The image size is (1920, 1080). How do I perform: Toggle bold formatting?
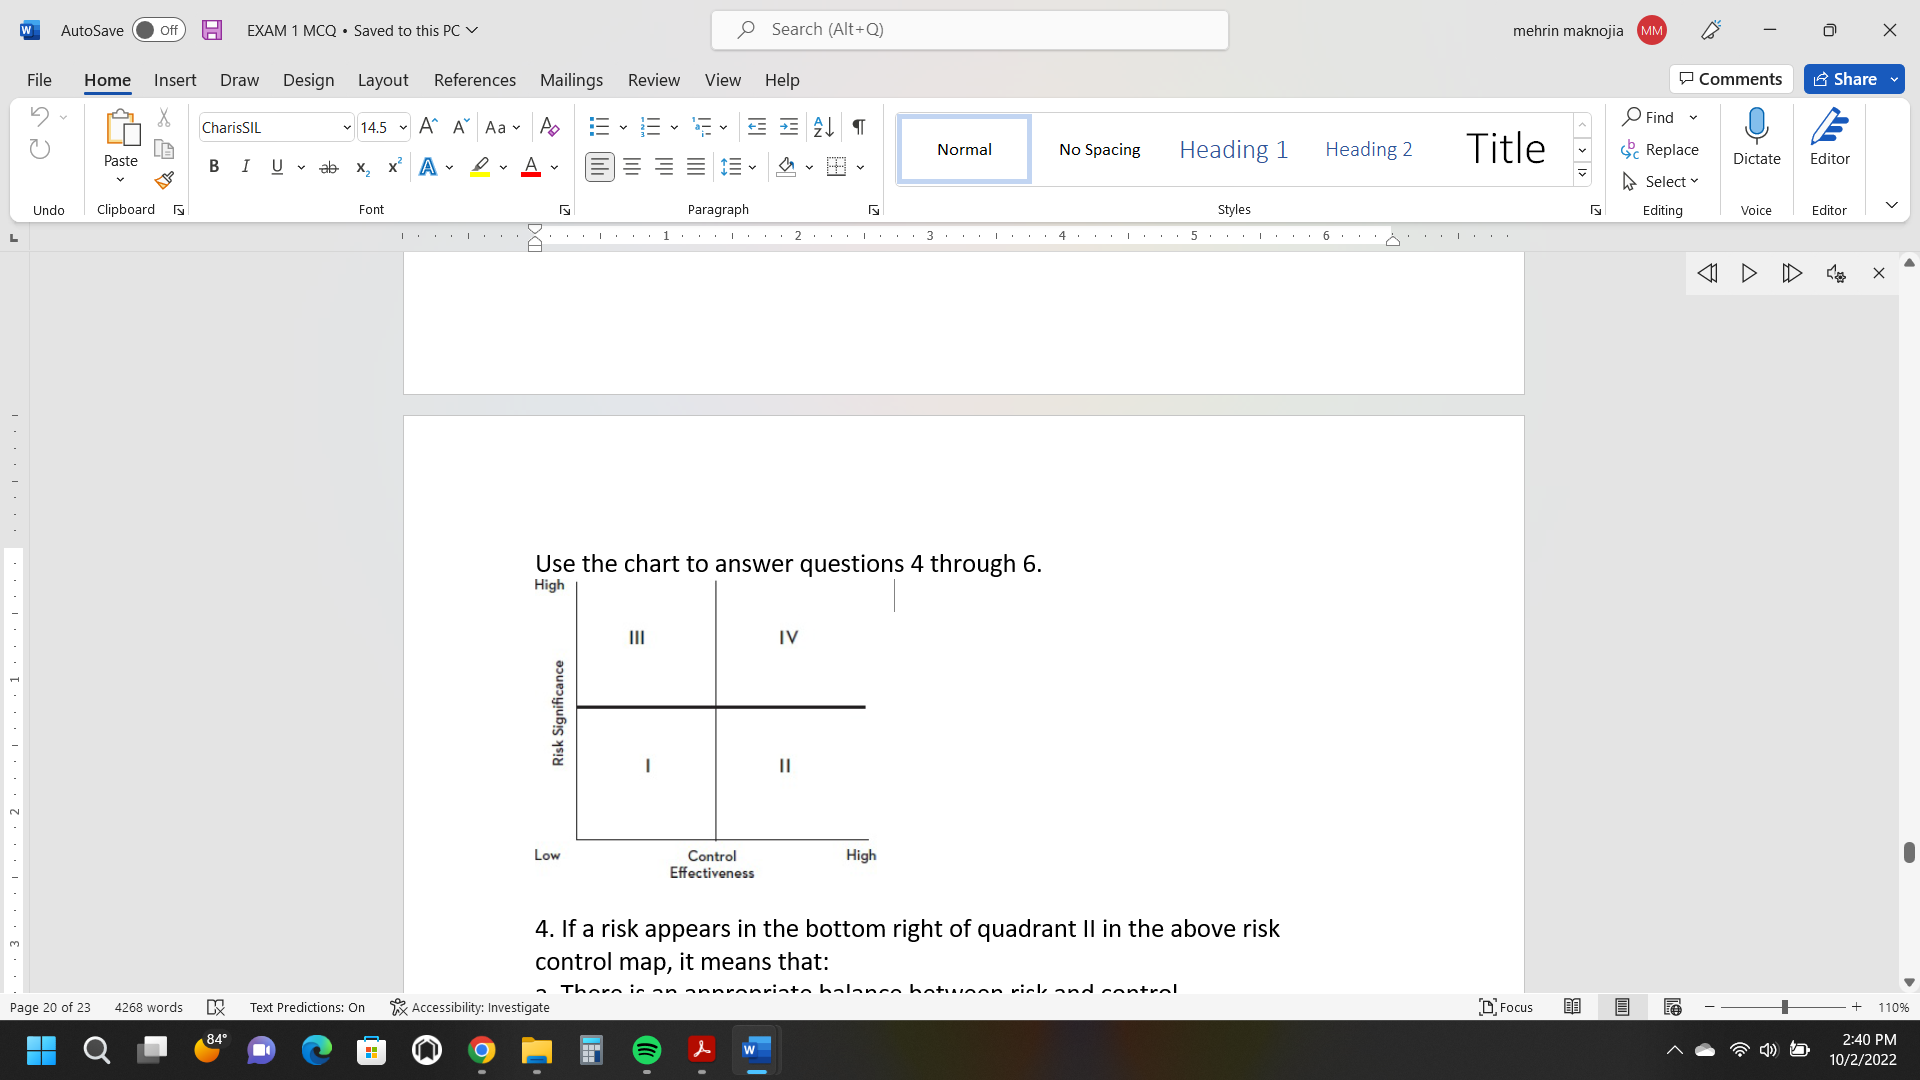coord(213,167)
